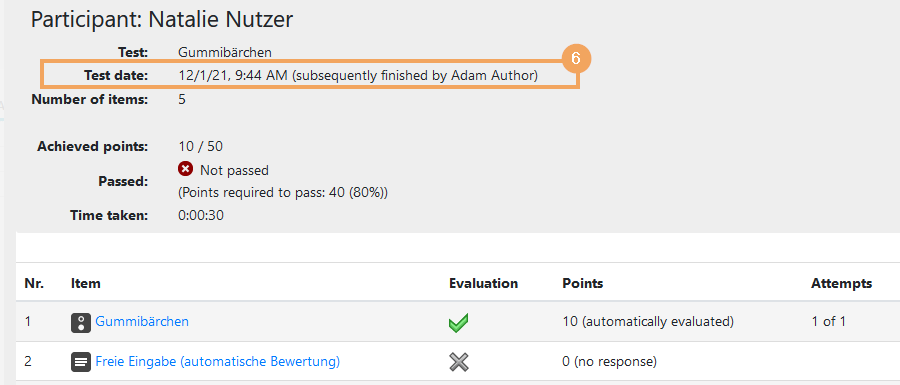900x385 pixels.
Task: Open Freie Eingabe (automatische Bewertung) link
Action: pos(218,361)
